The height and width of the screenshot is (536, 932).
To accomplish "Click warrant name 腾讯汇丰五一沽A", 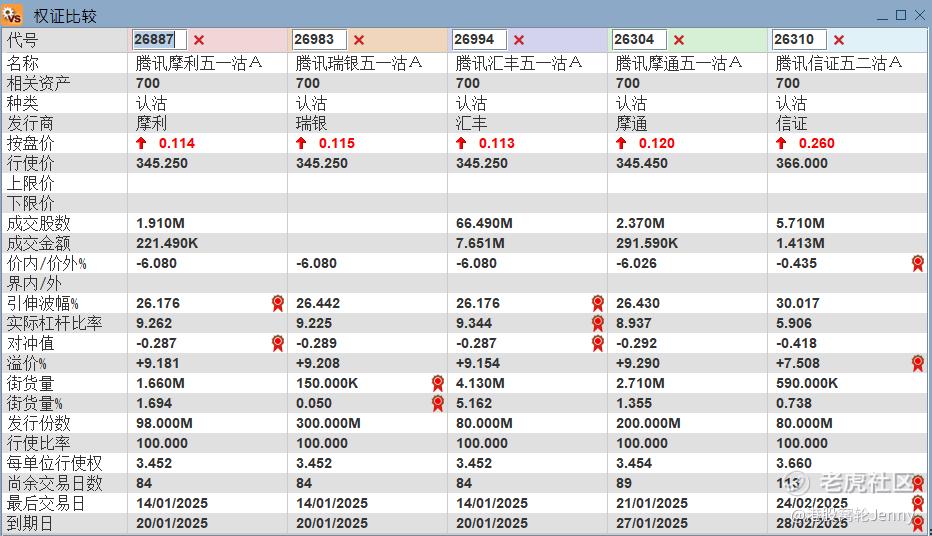I will (x=519, y=62).
